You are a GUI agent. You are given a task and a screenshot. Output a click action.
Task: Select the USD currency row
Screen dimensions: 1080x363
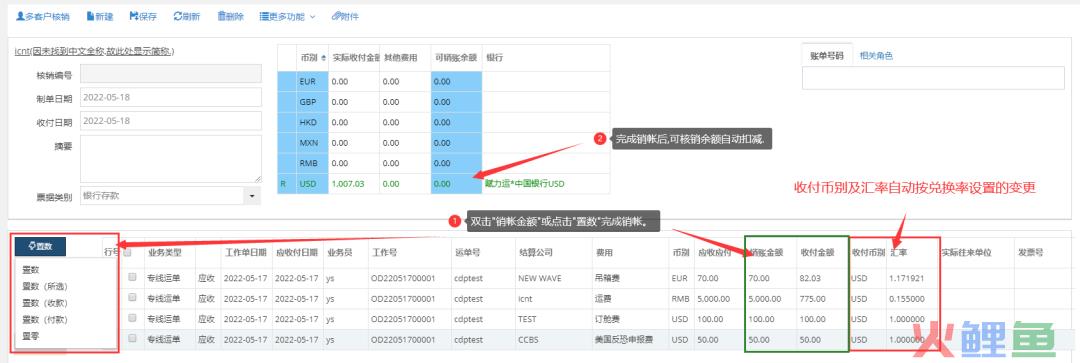(444, 184)
